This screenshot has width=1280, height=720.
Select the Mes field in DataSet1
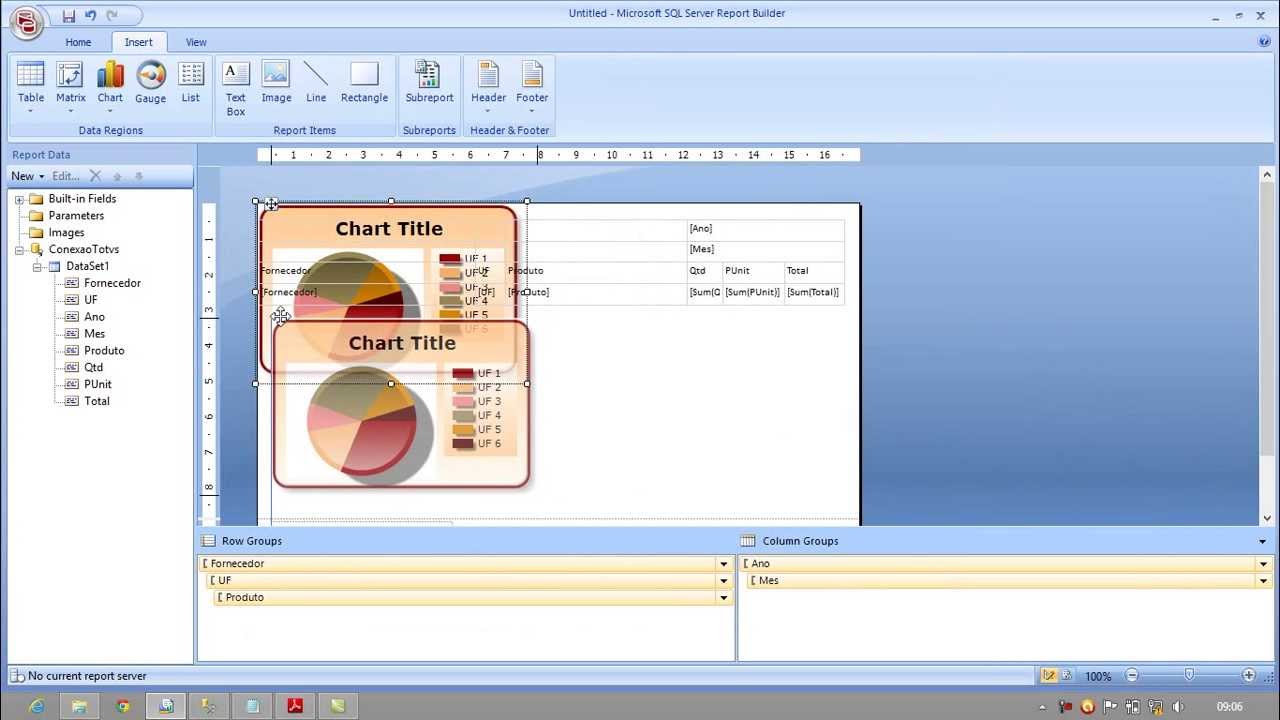point(94,334)
